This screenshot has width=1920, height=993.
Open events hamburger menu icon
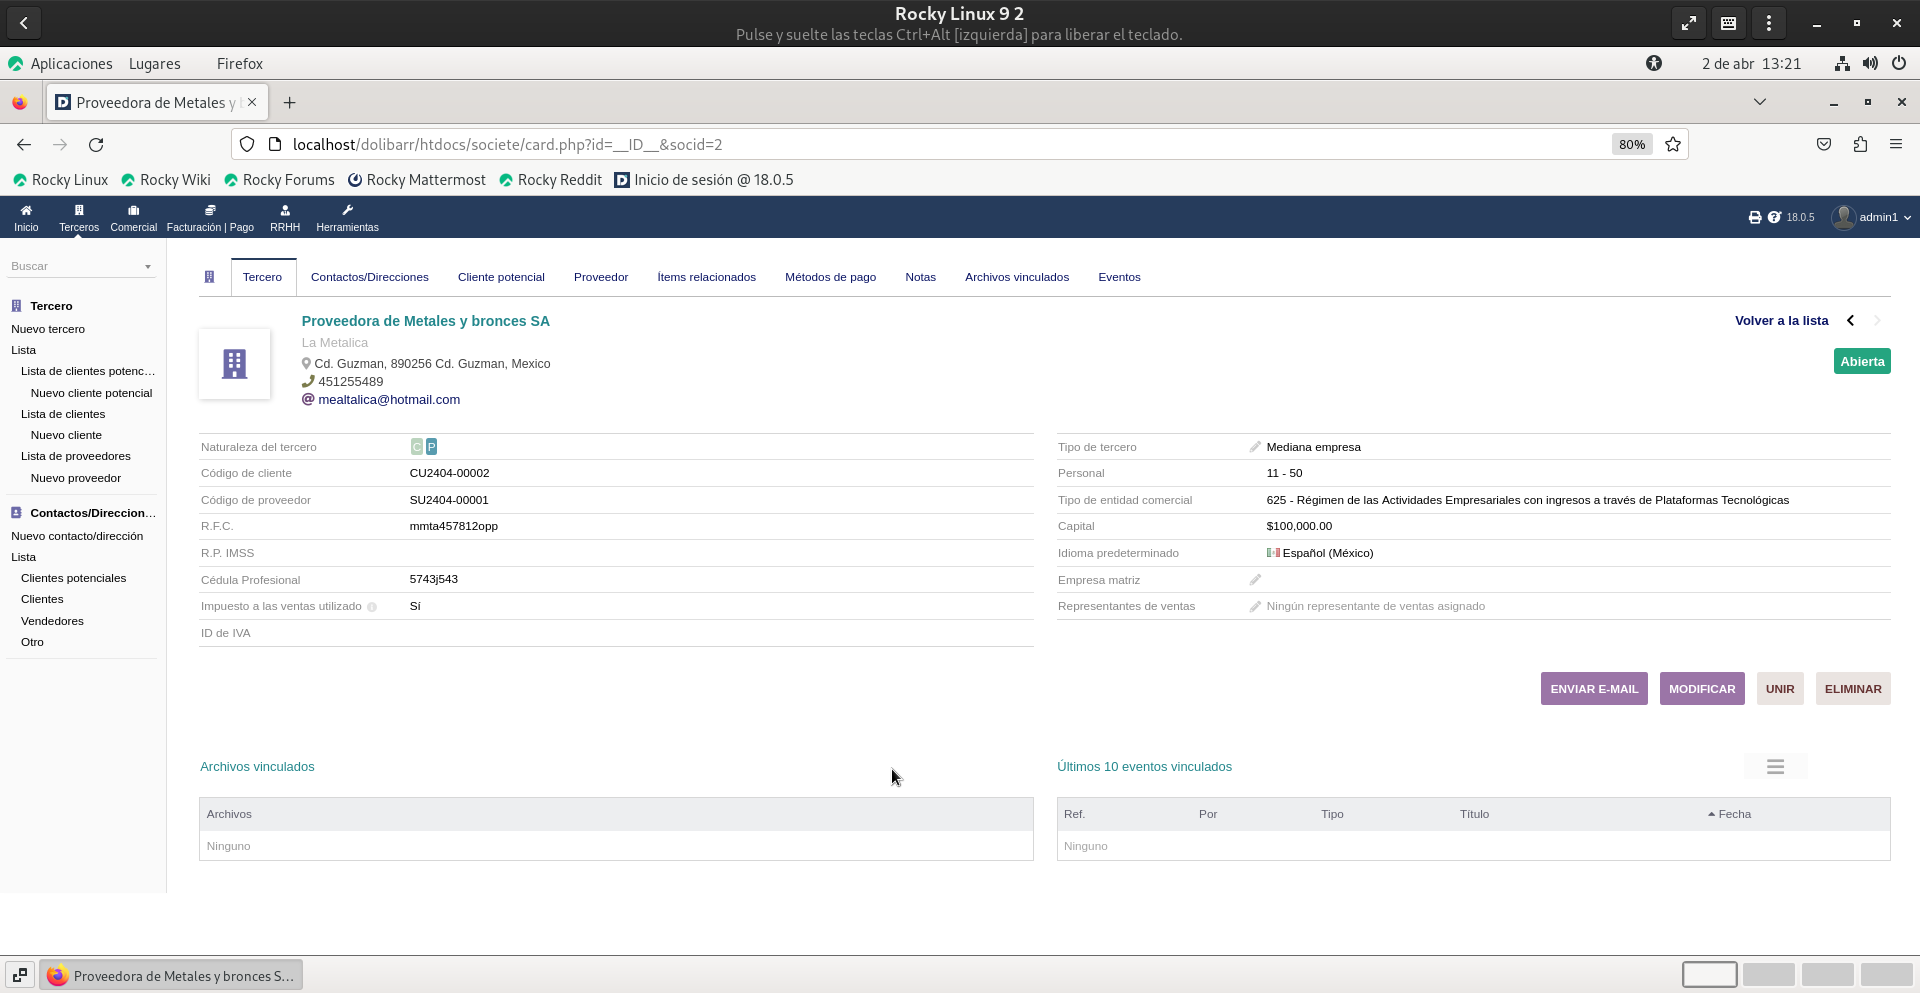pyautogui.click(x=1775, y=767)
